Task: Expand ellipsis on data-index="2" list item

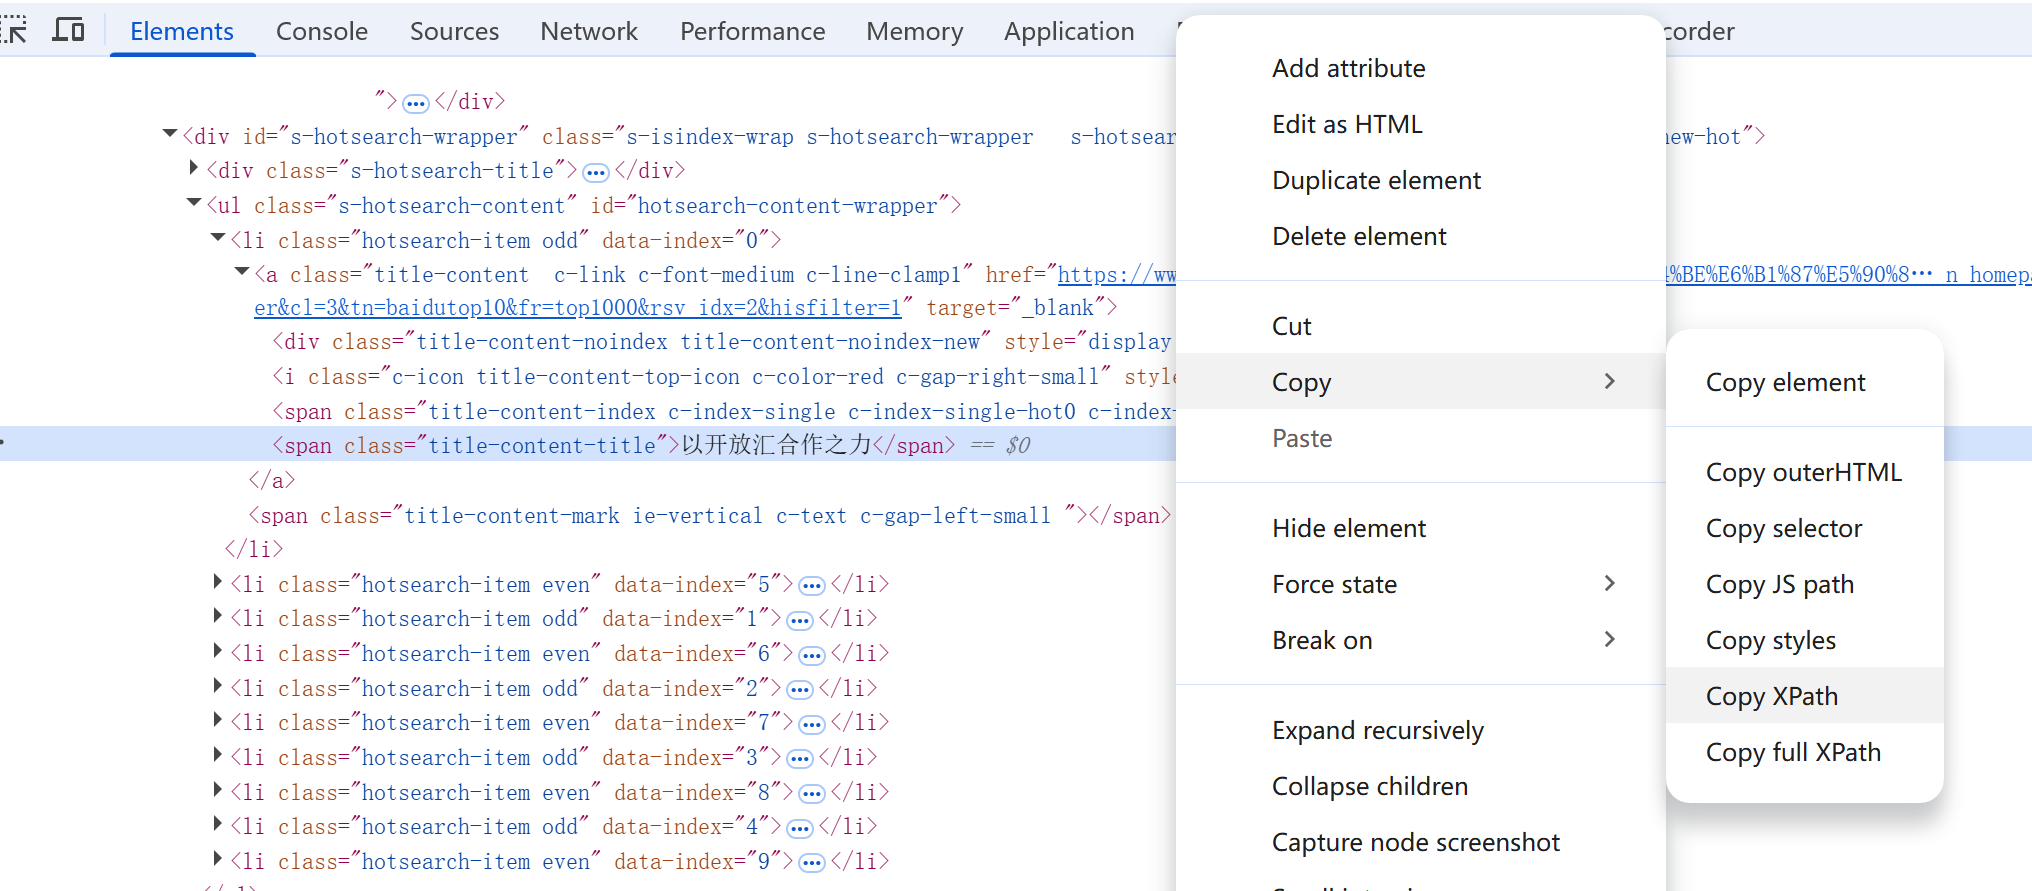Action: [x=800, y=690]
